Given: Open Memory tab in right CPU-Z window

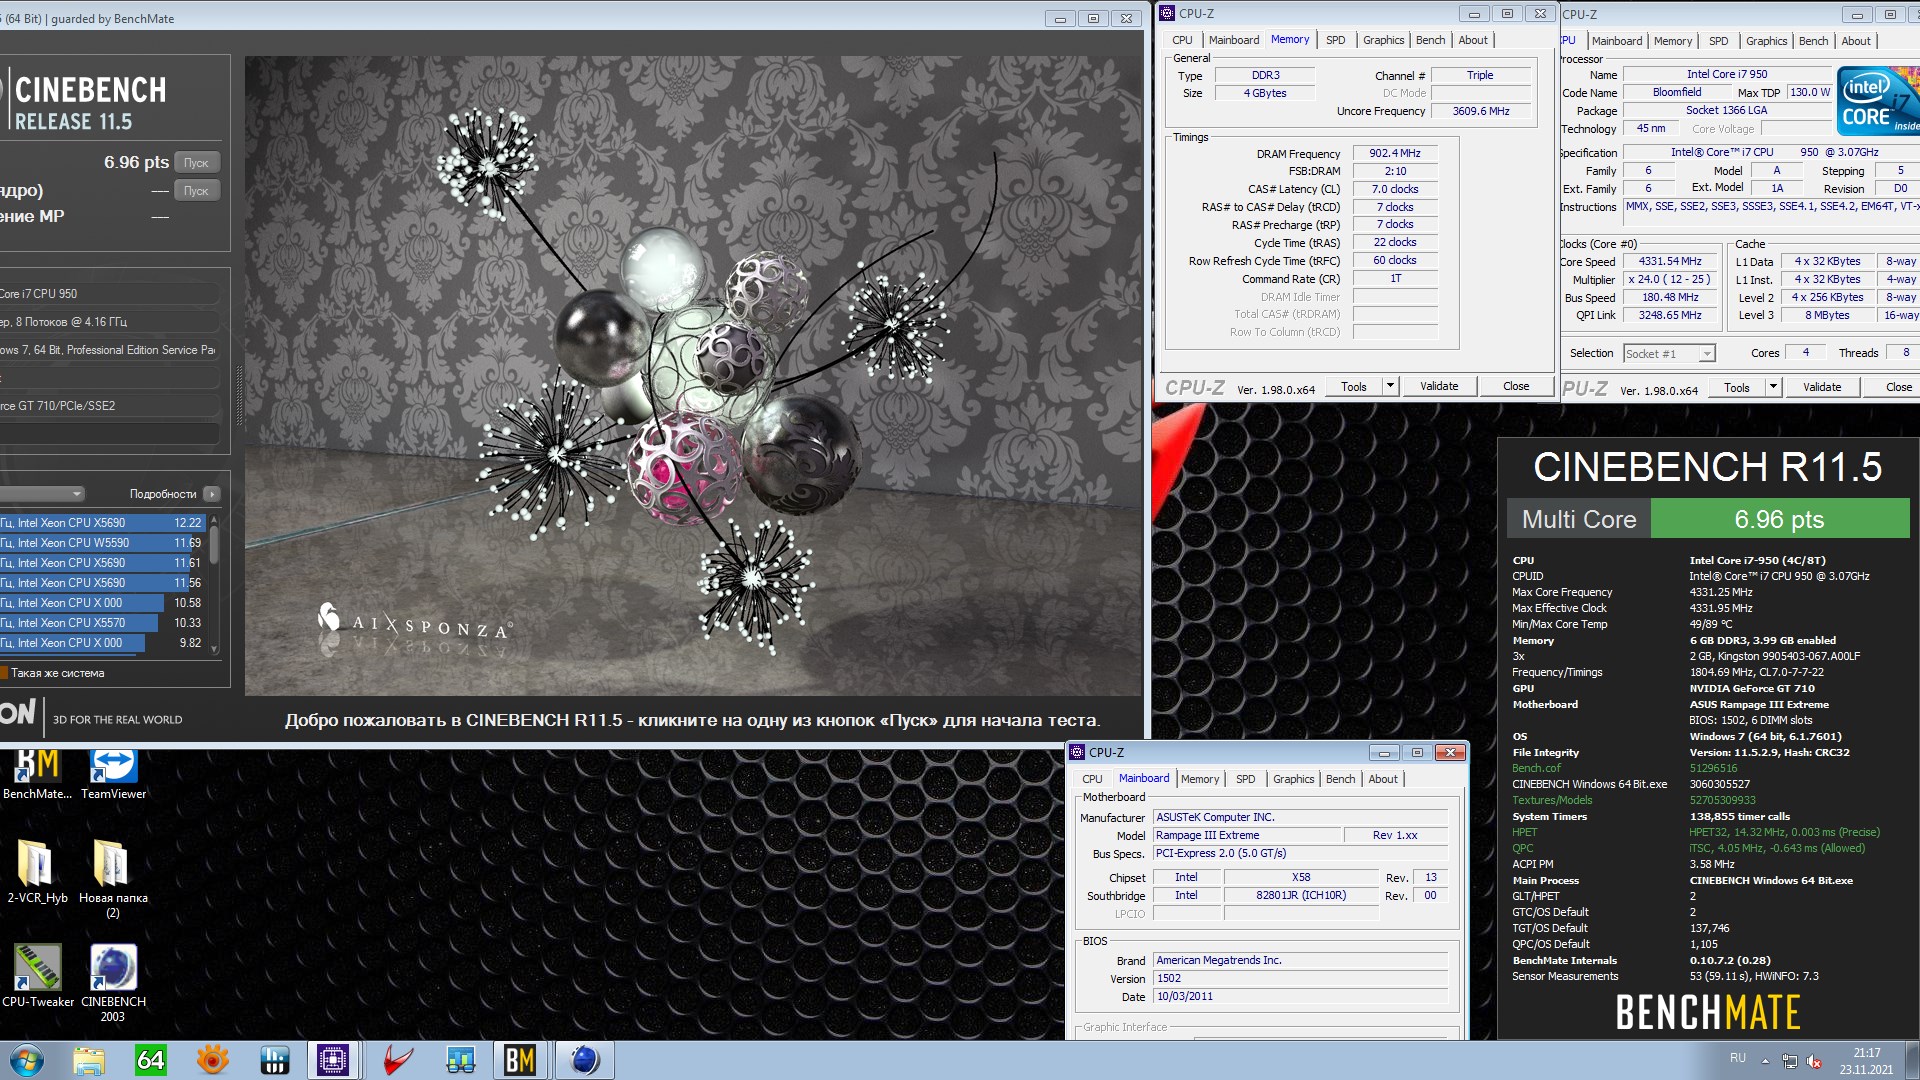Looking at the screenshot, I should click(x=1673, y=41).
